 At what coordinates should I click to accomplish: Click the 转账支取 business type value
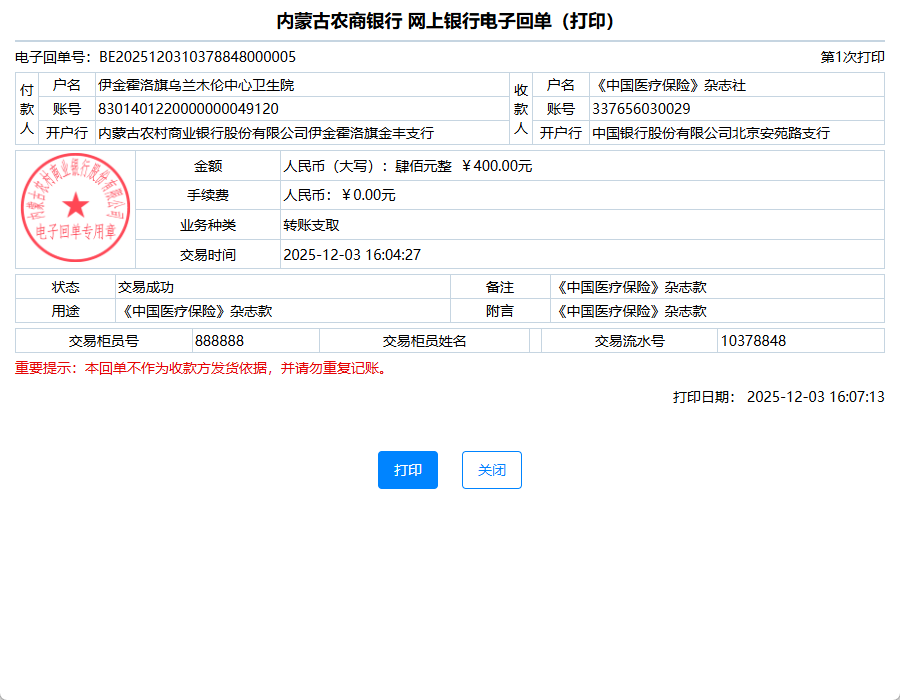(x=311, y=225)
